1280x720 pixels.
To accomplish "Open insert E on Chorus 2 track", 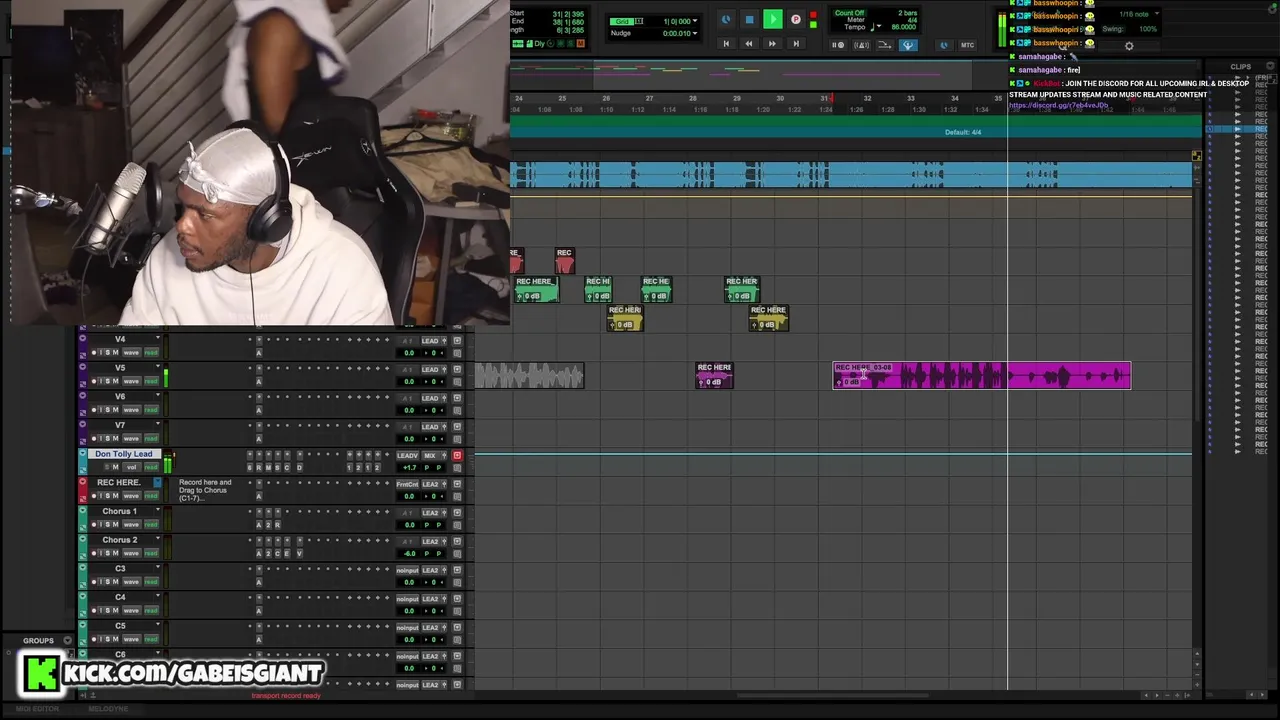I will click(x=288, y=553).
